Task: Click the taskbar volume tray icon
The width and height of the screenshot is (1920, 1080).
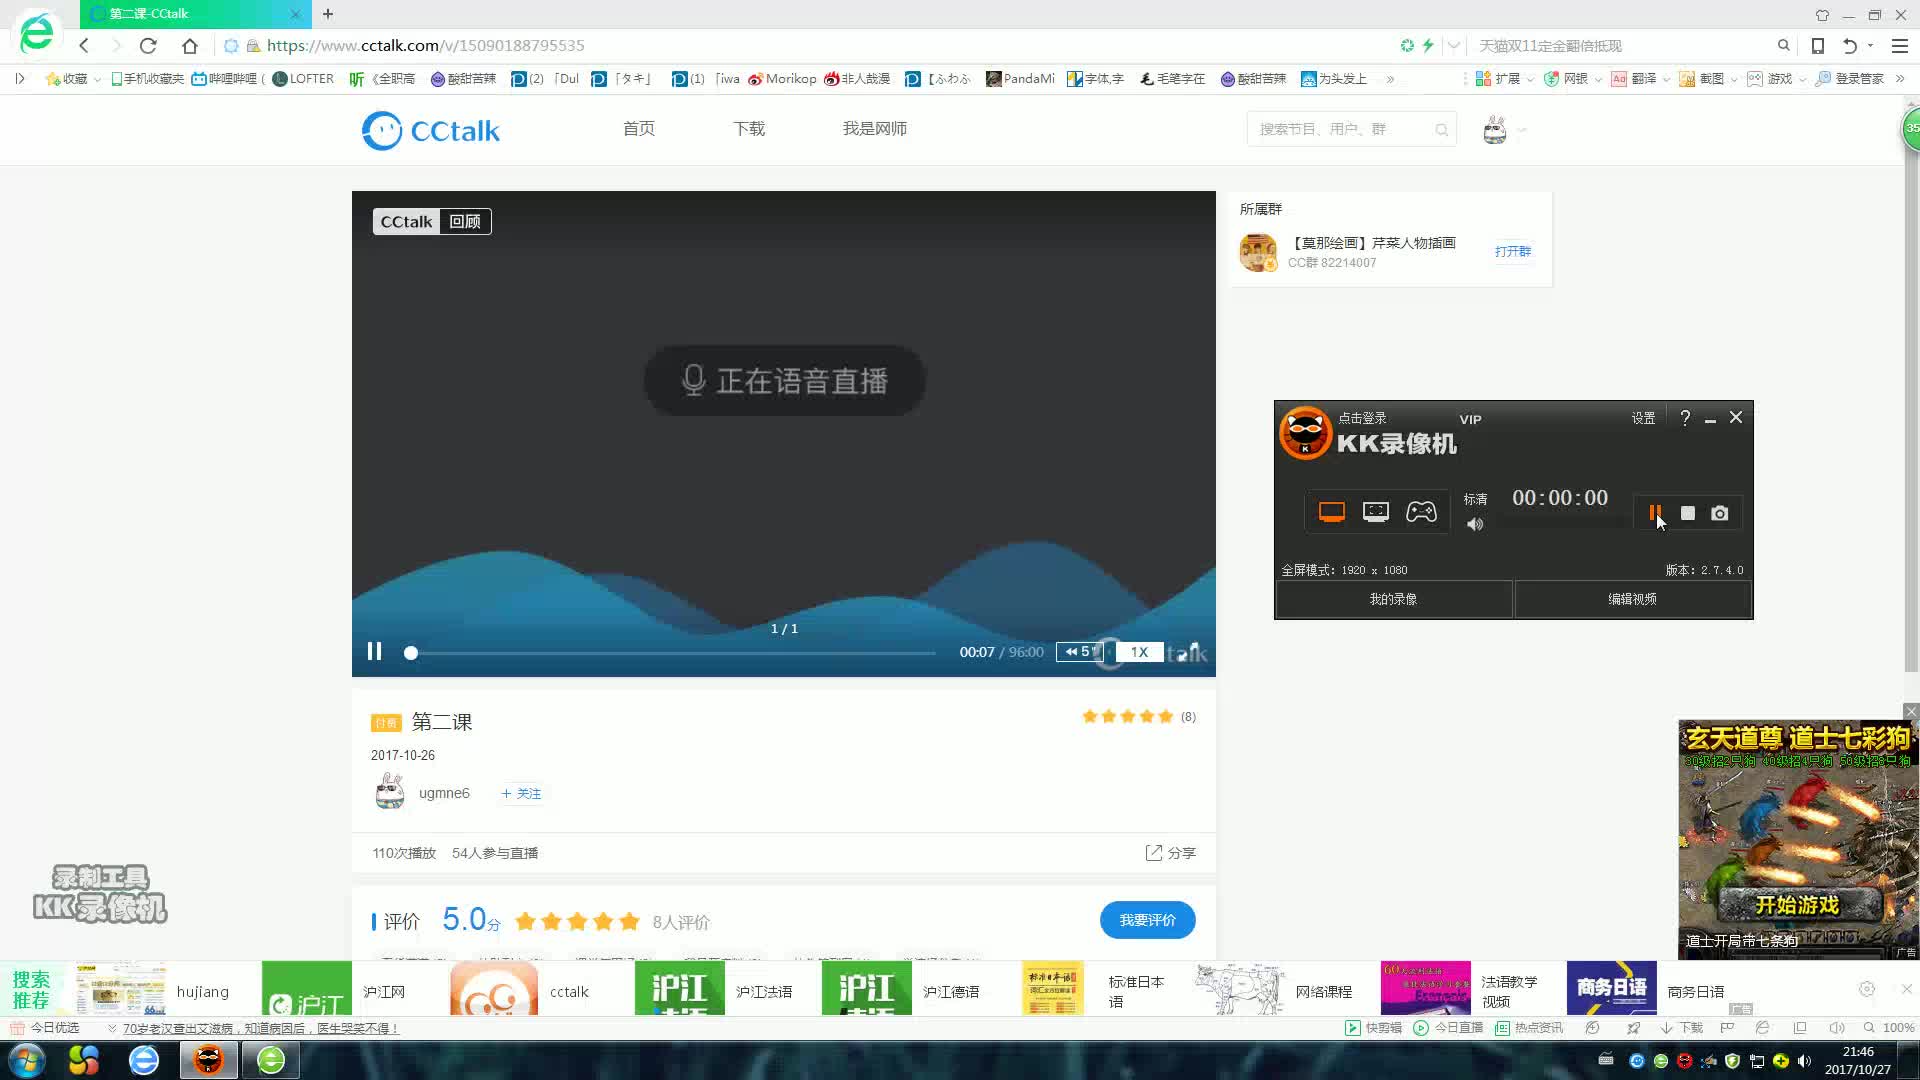Action: (1804, 1061)
